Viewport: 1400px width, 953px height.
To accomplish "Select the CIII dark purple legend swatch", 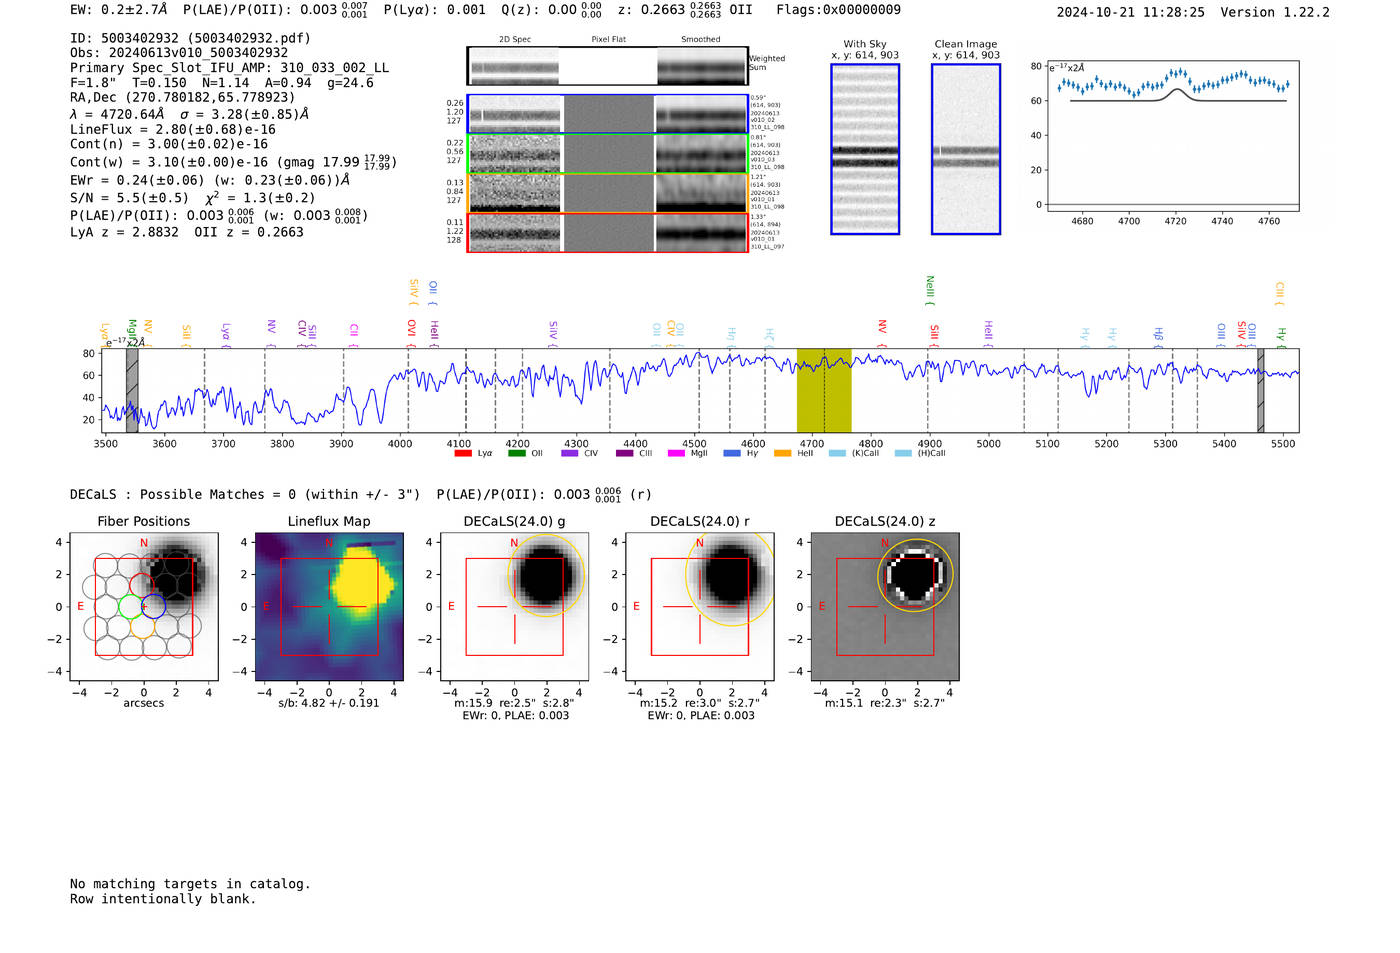I will pyautogui.click(x=624, y=453).
